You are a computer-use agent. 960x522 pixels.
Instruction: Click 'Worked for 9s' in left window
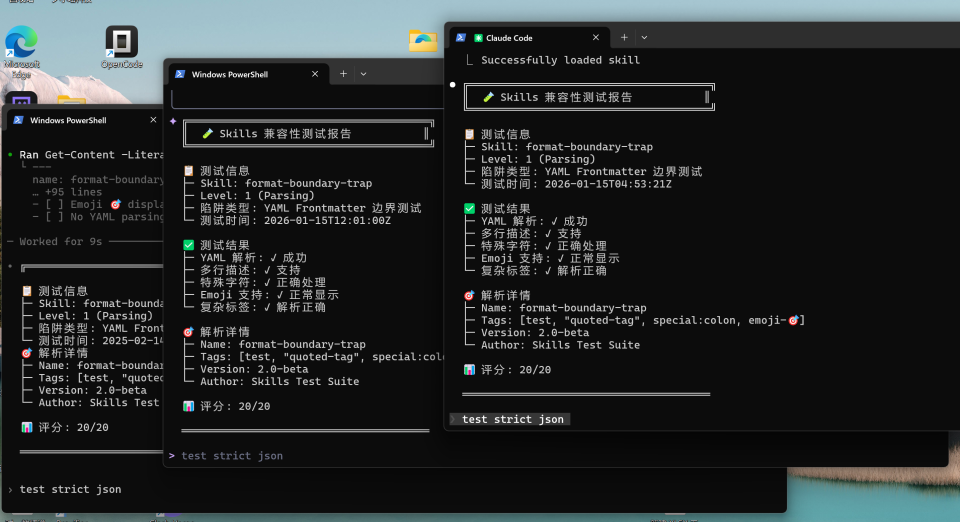(x=61, y=241)
